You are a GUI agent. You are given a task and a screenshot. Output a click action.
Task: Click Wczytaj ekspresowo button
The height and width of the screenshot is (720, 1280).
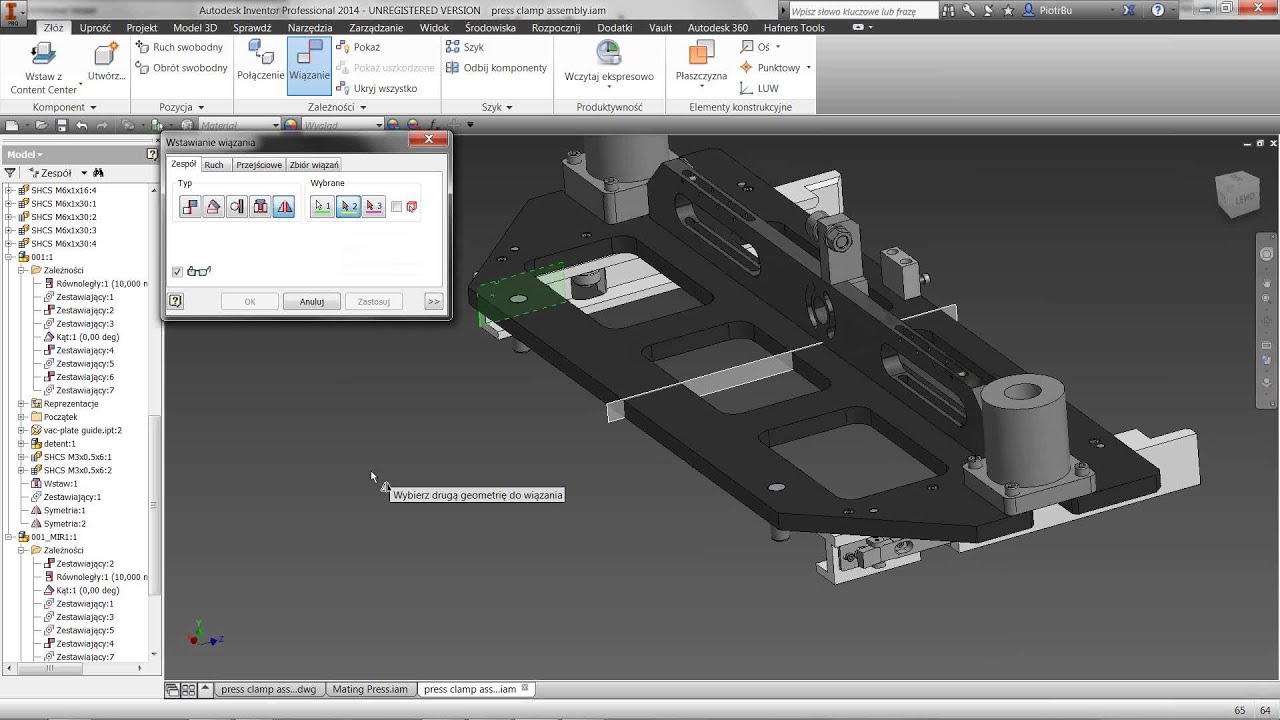pyautogui.click(x=609, y=62)
